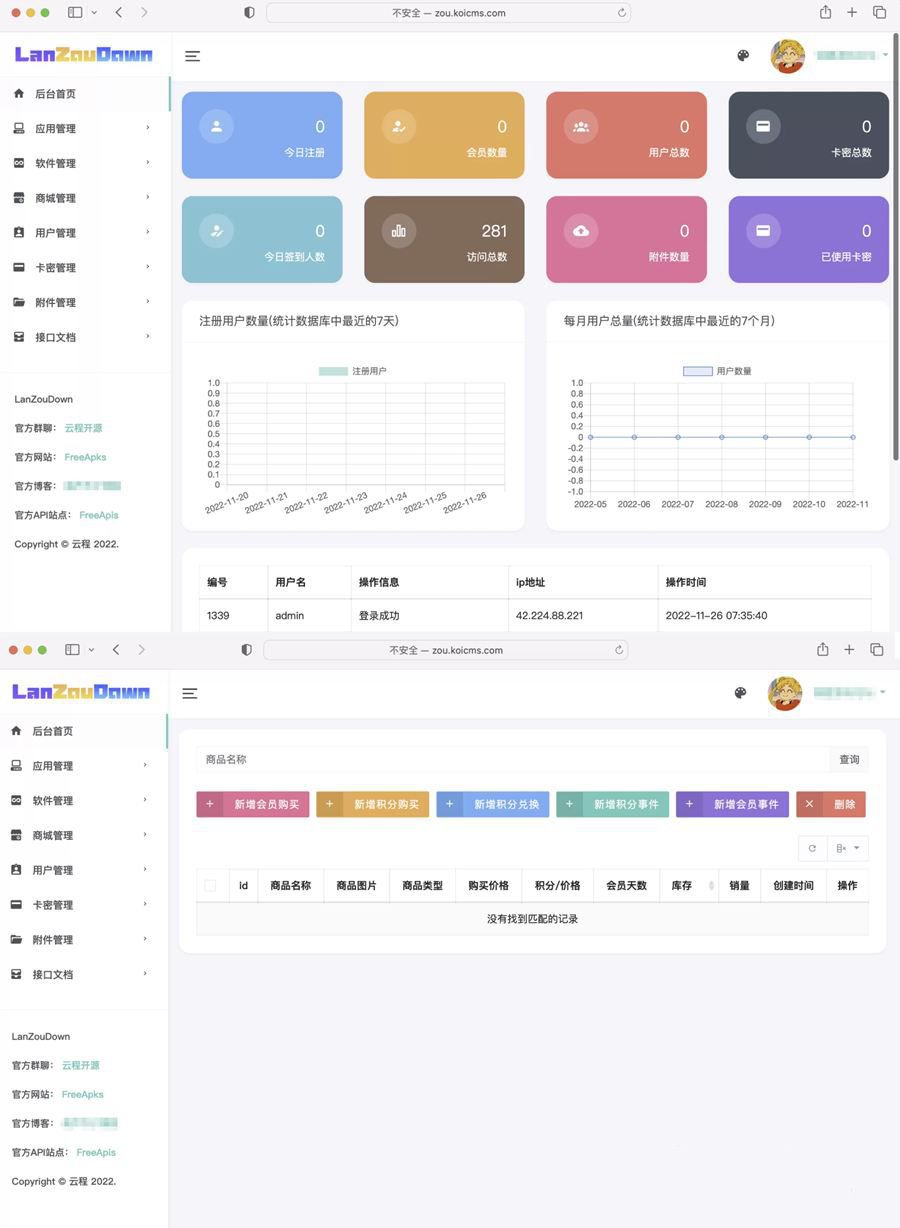Click the cloud icon on the 附件数量 card
The width and height of the screenshot is (900, 1228).
click(x=582, y=230)
